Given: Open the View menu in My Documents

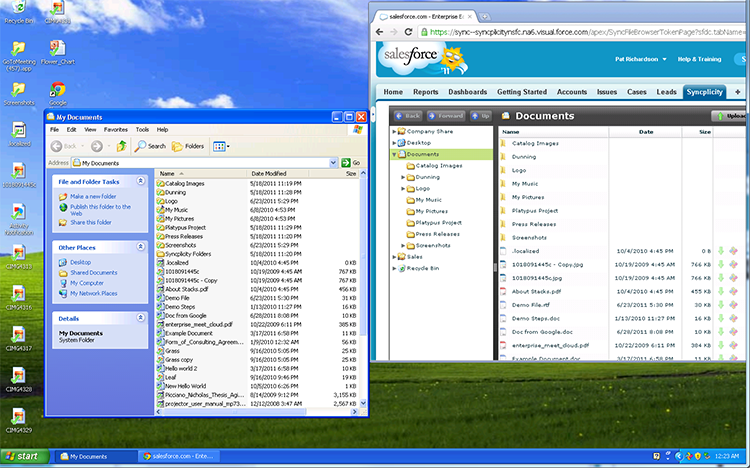Looking at the screenshot, I should coord(90,129).
